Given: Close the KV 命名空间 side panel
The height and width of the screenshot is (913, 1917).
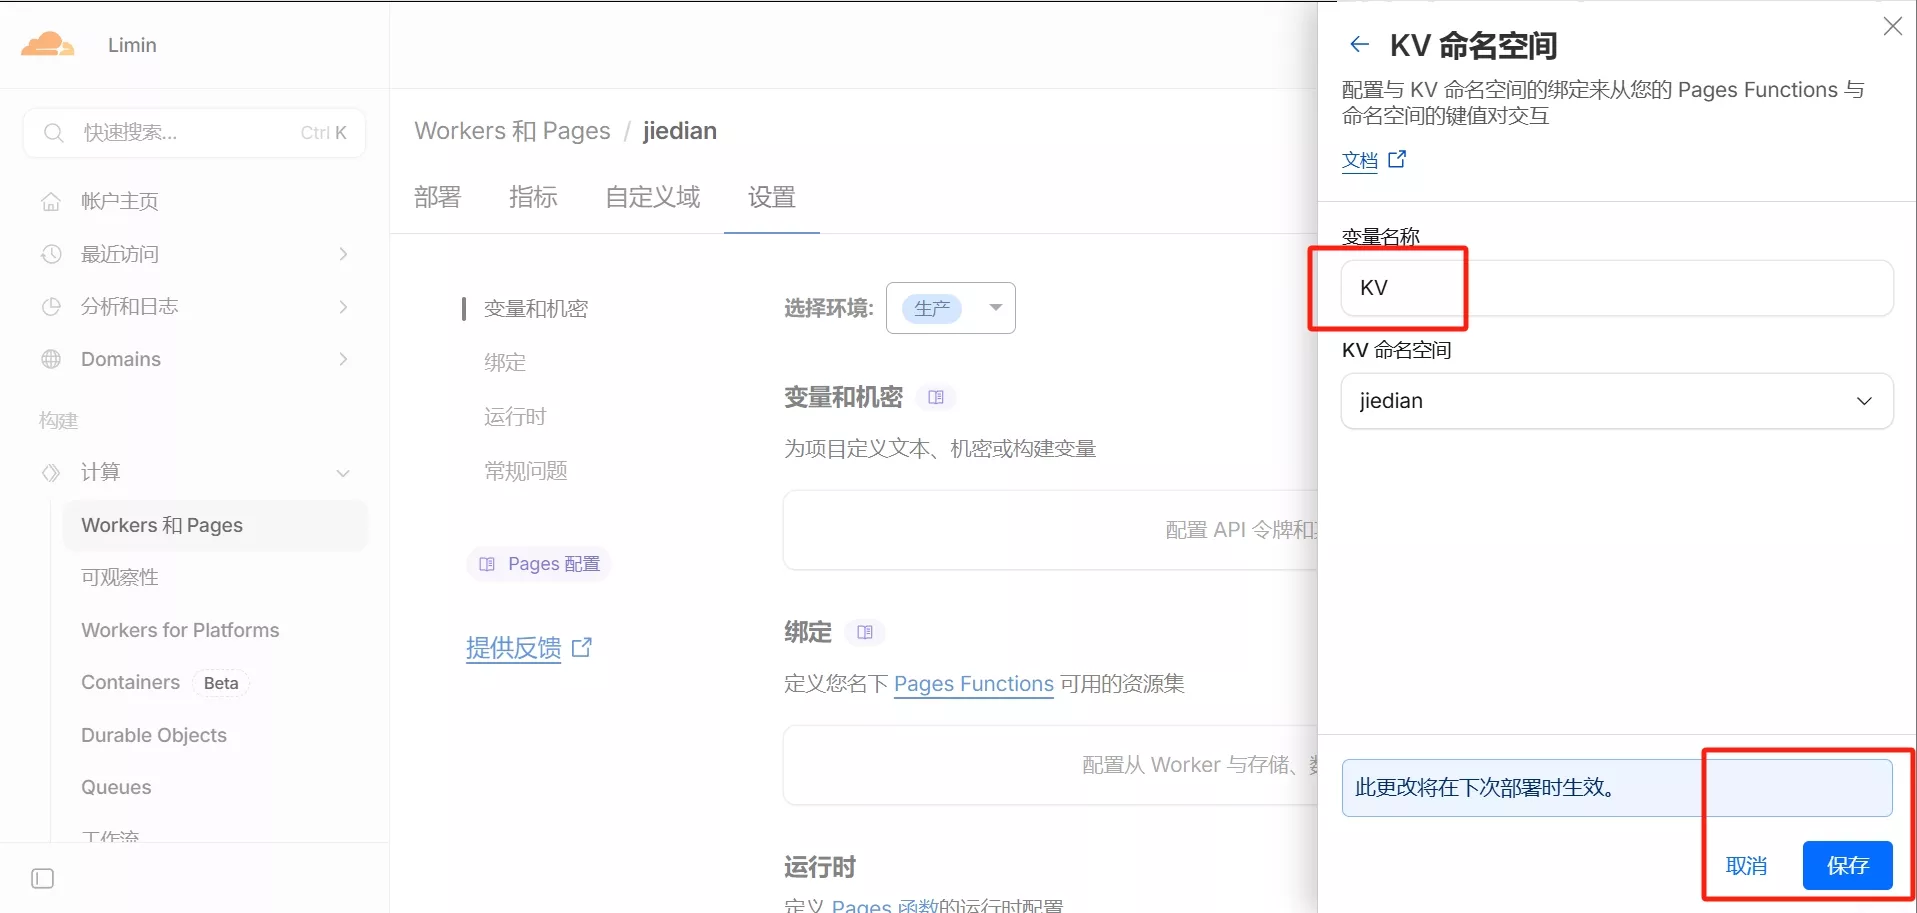Looking at the screenshot, I should coord(1892,26).
